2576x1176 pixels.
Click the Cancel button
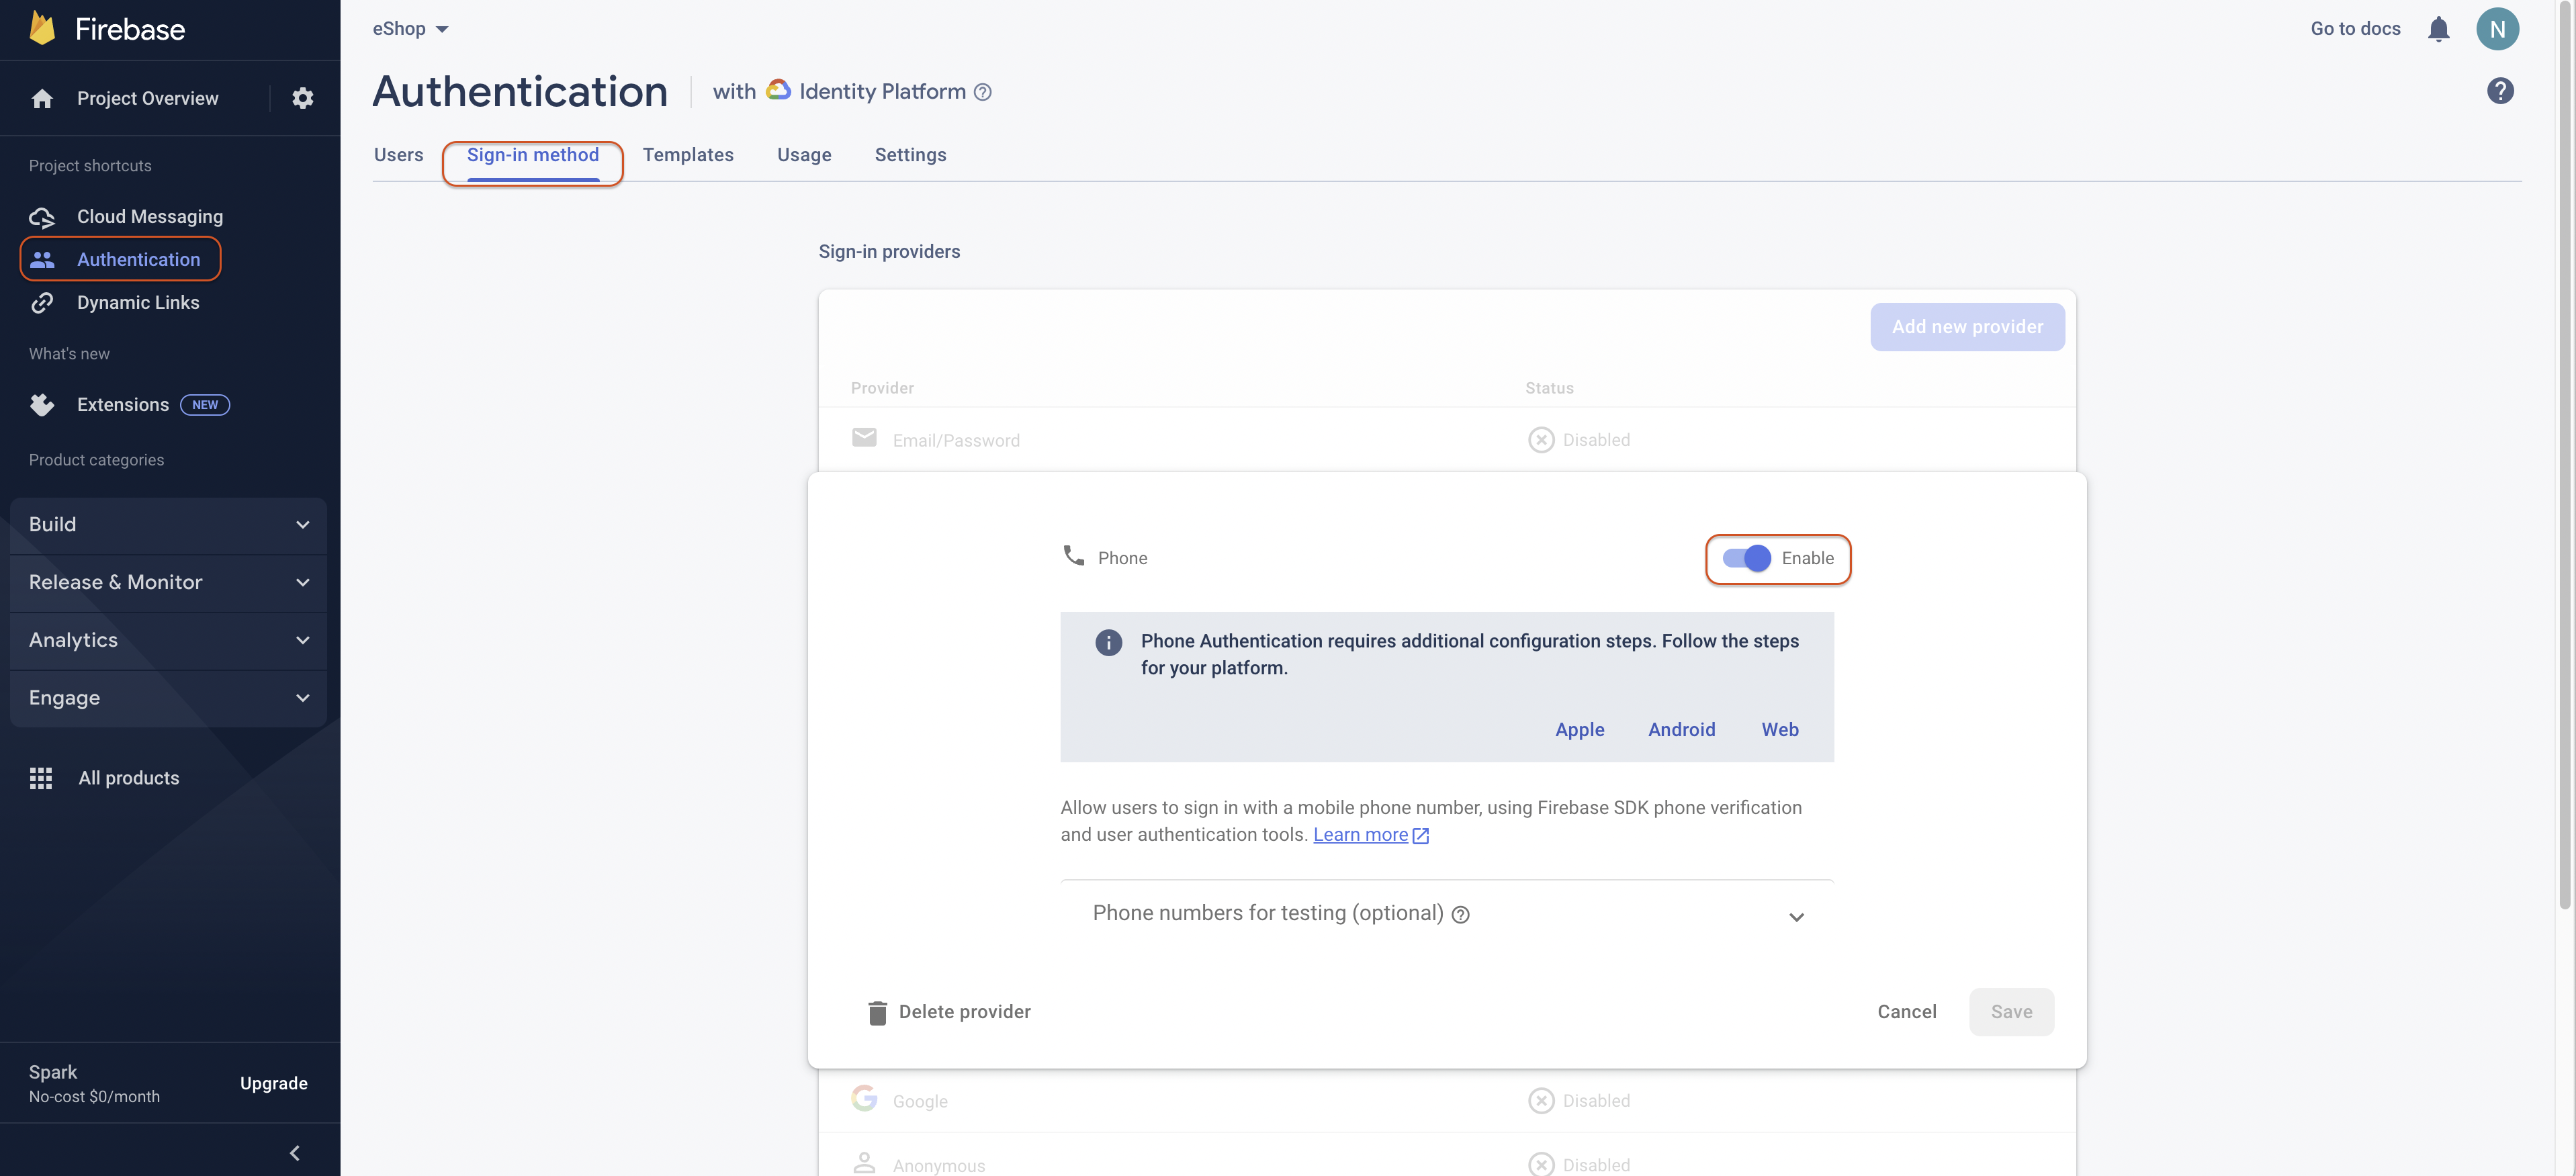[1906, 1012]
